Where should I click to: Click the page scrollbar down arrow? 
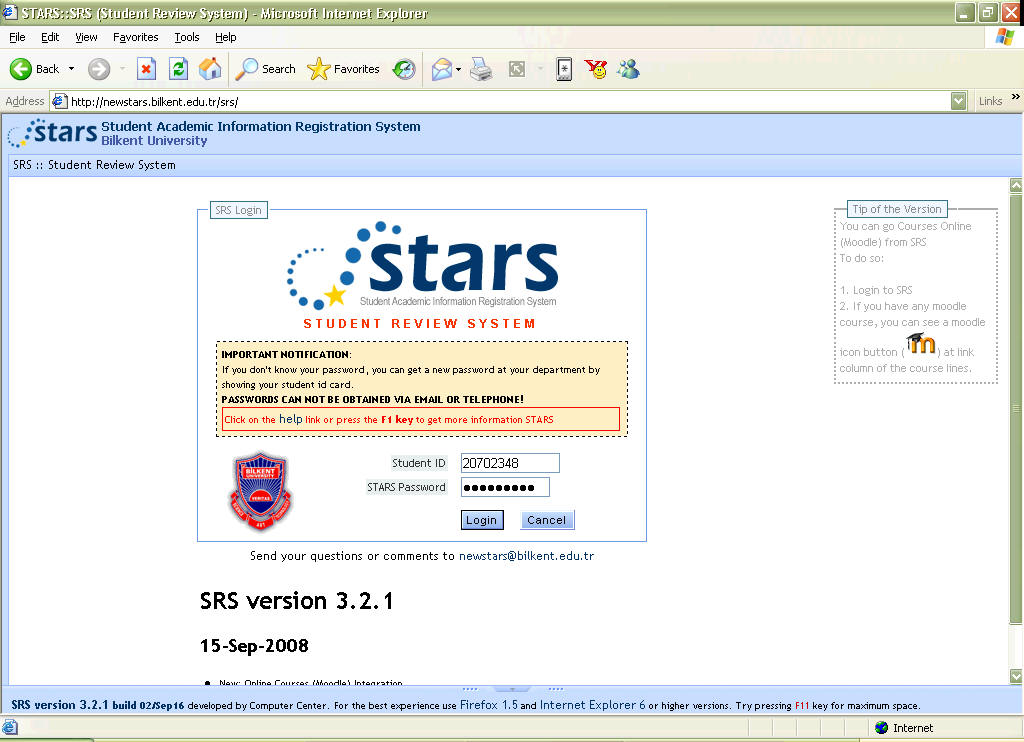[1016, 676]
